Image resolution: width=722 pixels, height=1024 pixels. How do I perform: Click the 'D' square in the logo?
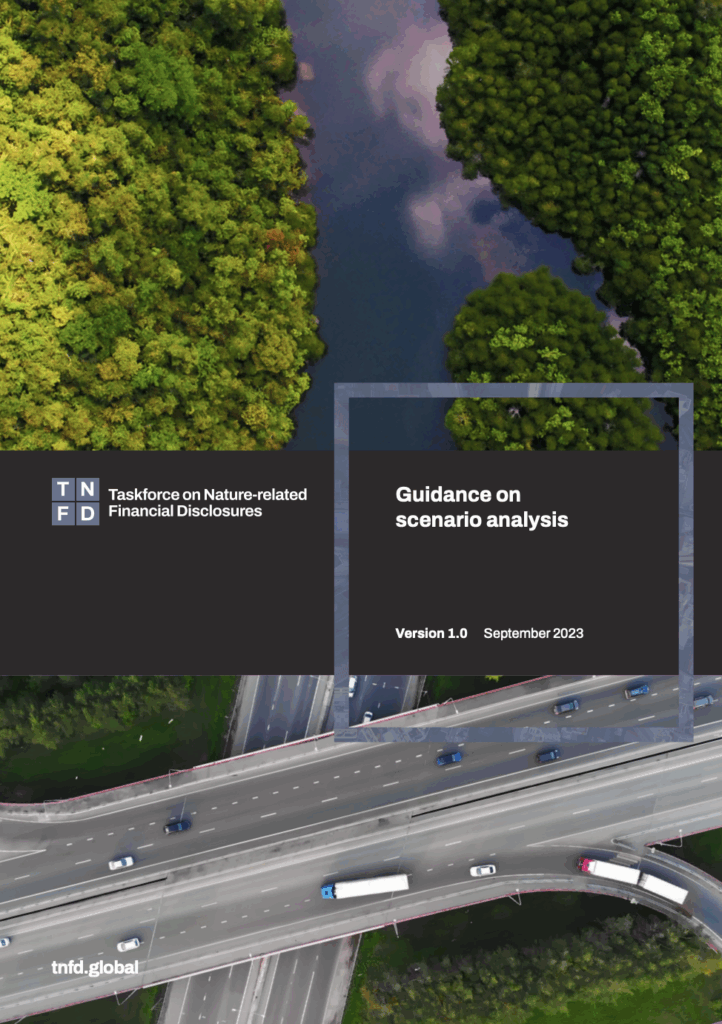coord(88,514)
